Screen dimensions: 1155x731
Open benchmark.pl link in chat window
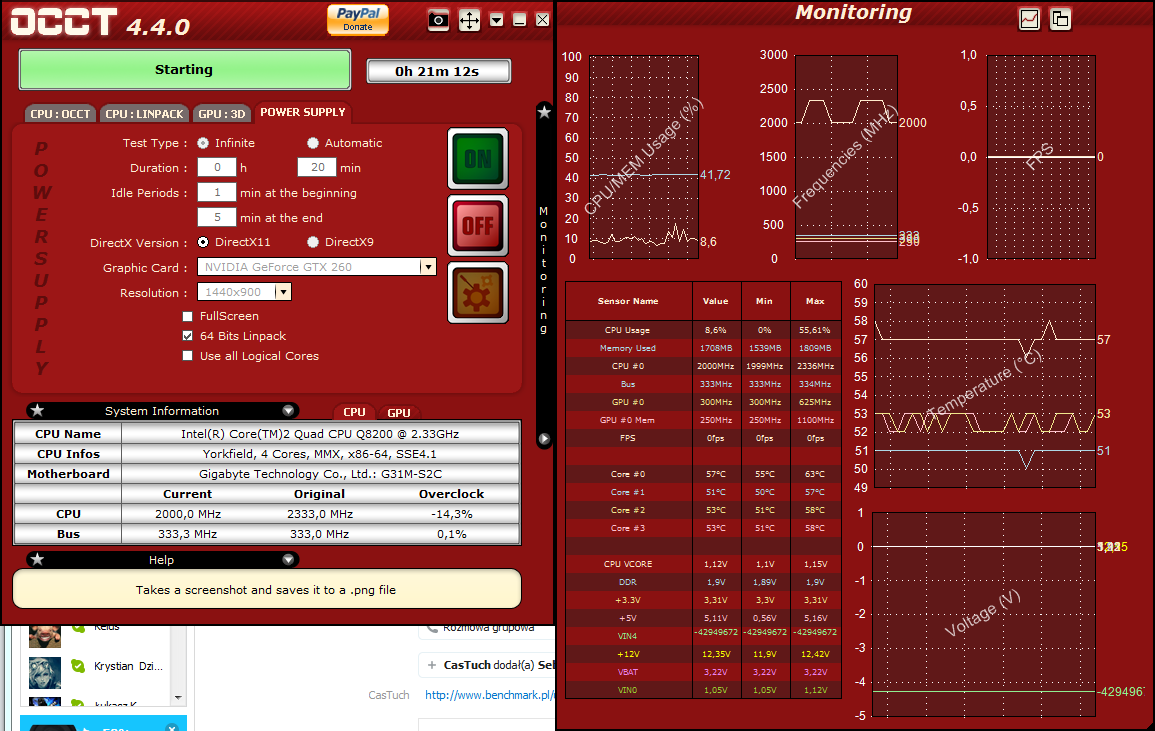(x=489, y=695)
